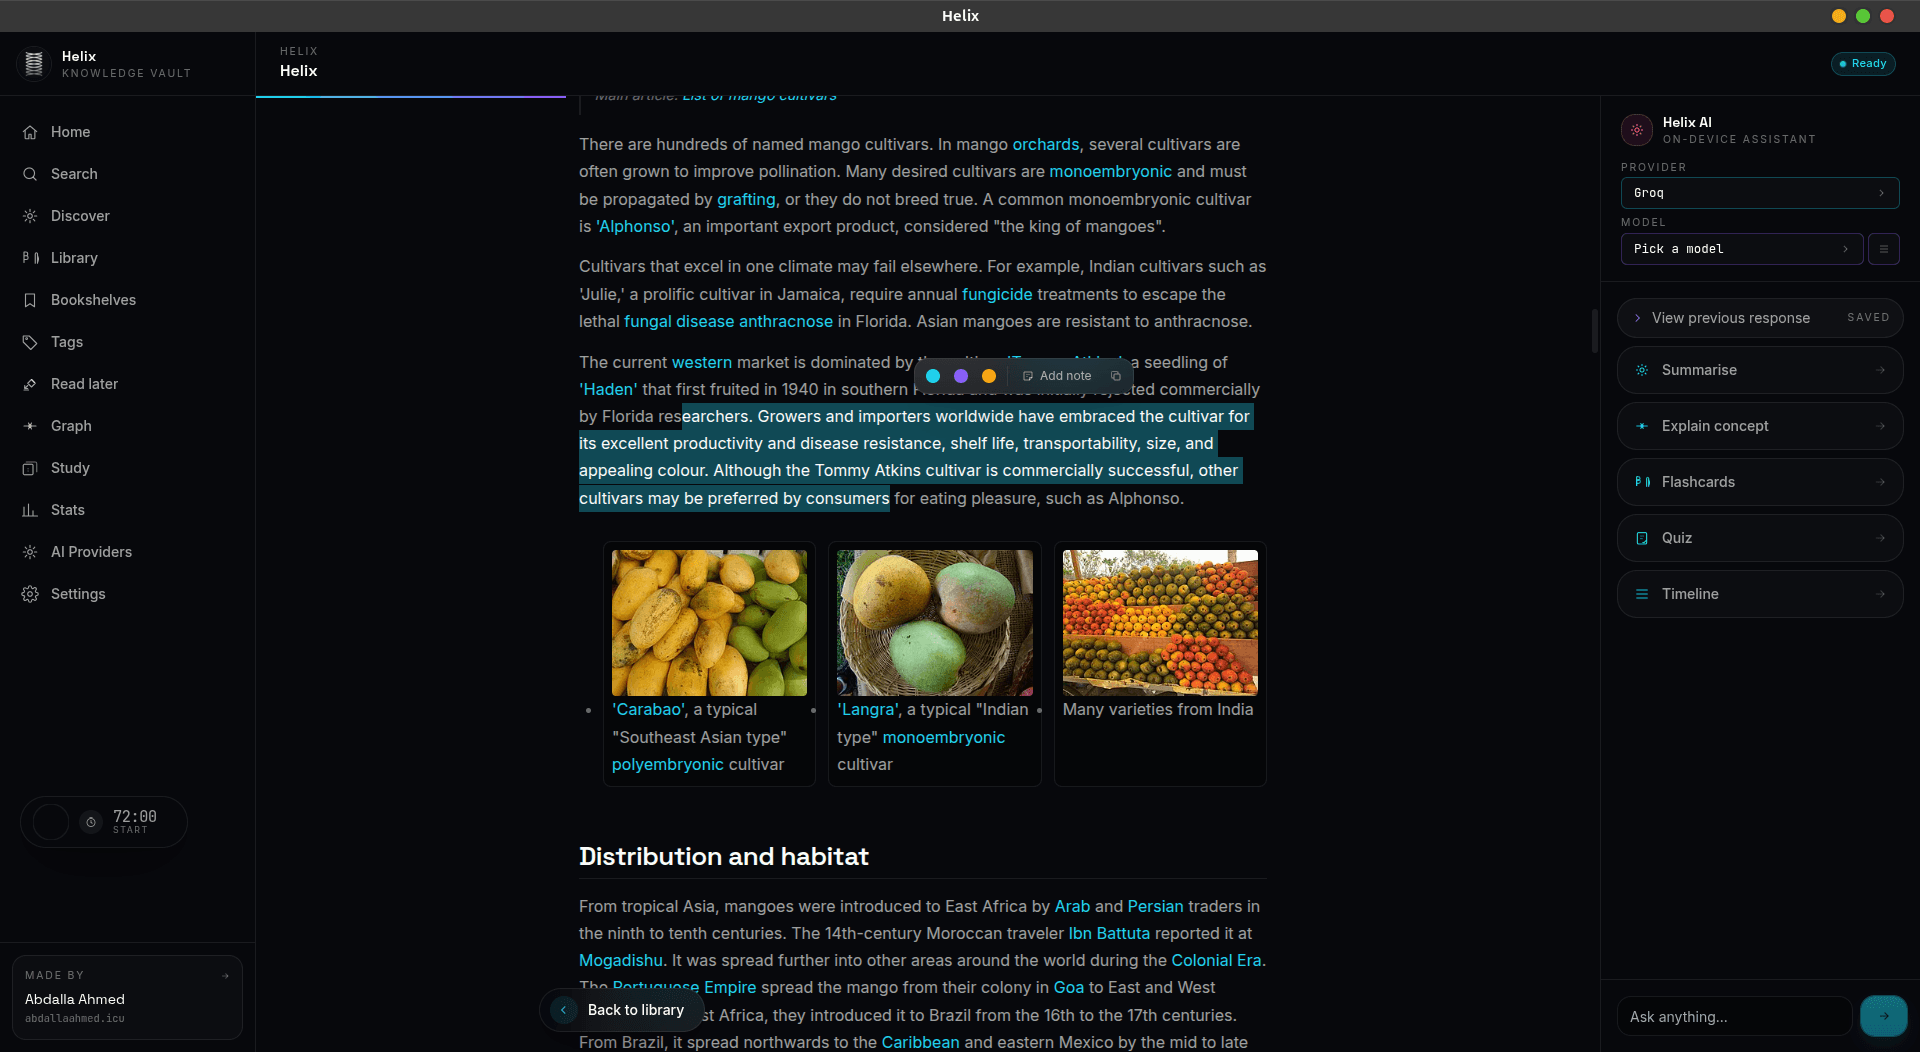Follow the Ibn Battuta link

[1109, 934]
